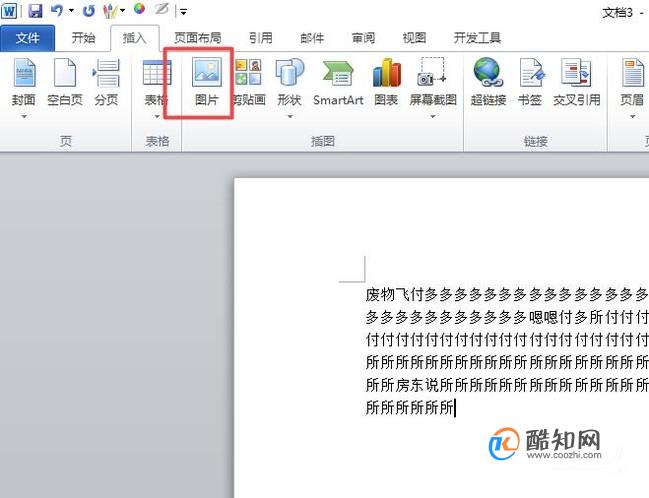Insert a table with 表格

[156, 82]
